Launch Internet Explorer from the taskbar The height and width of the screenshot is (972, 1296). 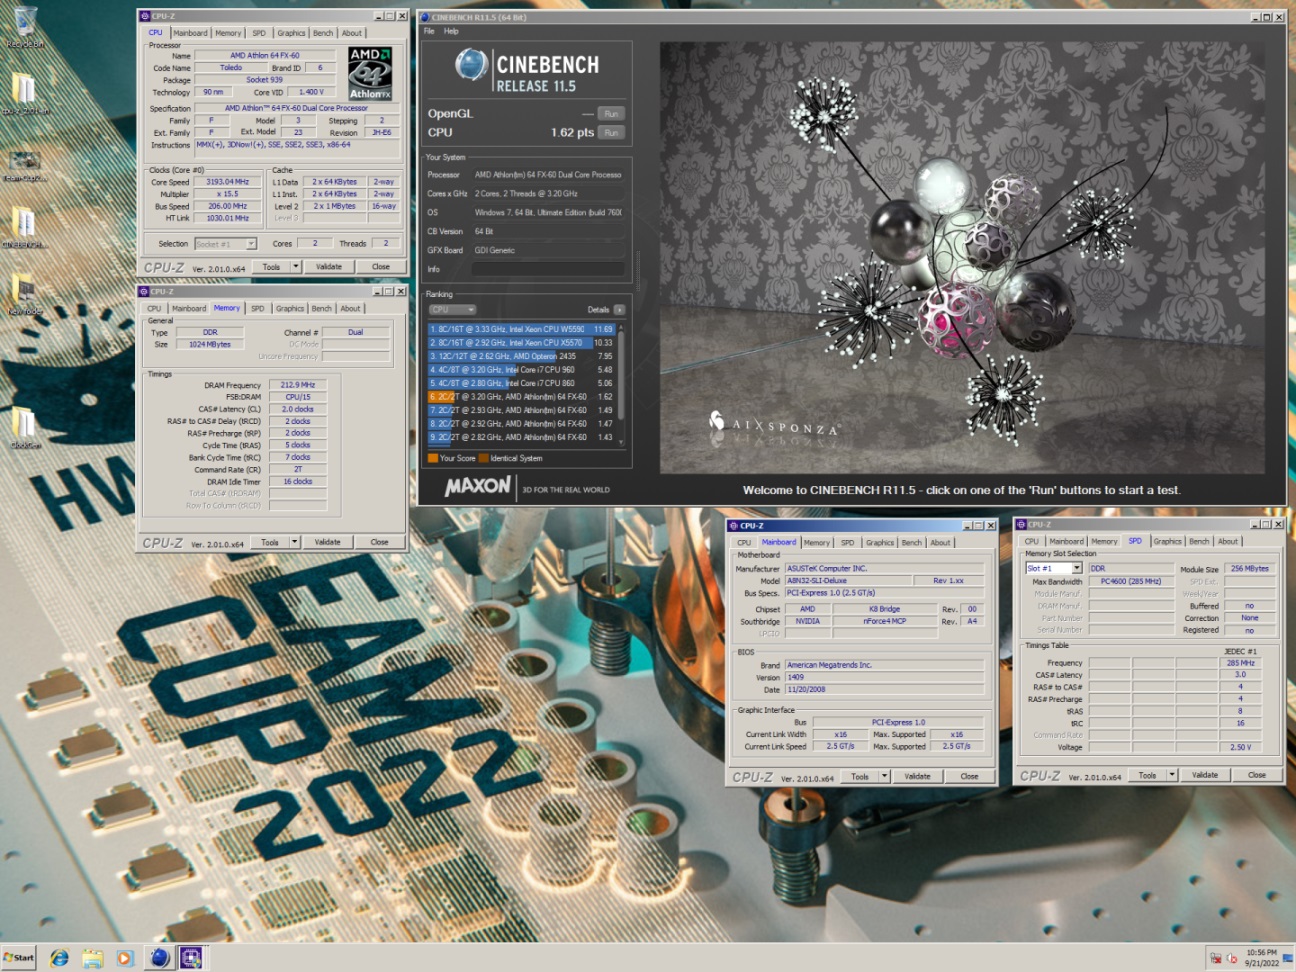pos(60,958)
